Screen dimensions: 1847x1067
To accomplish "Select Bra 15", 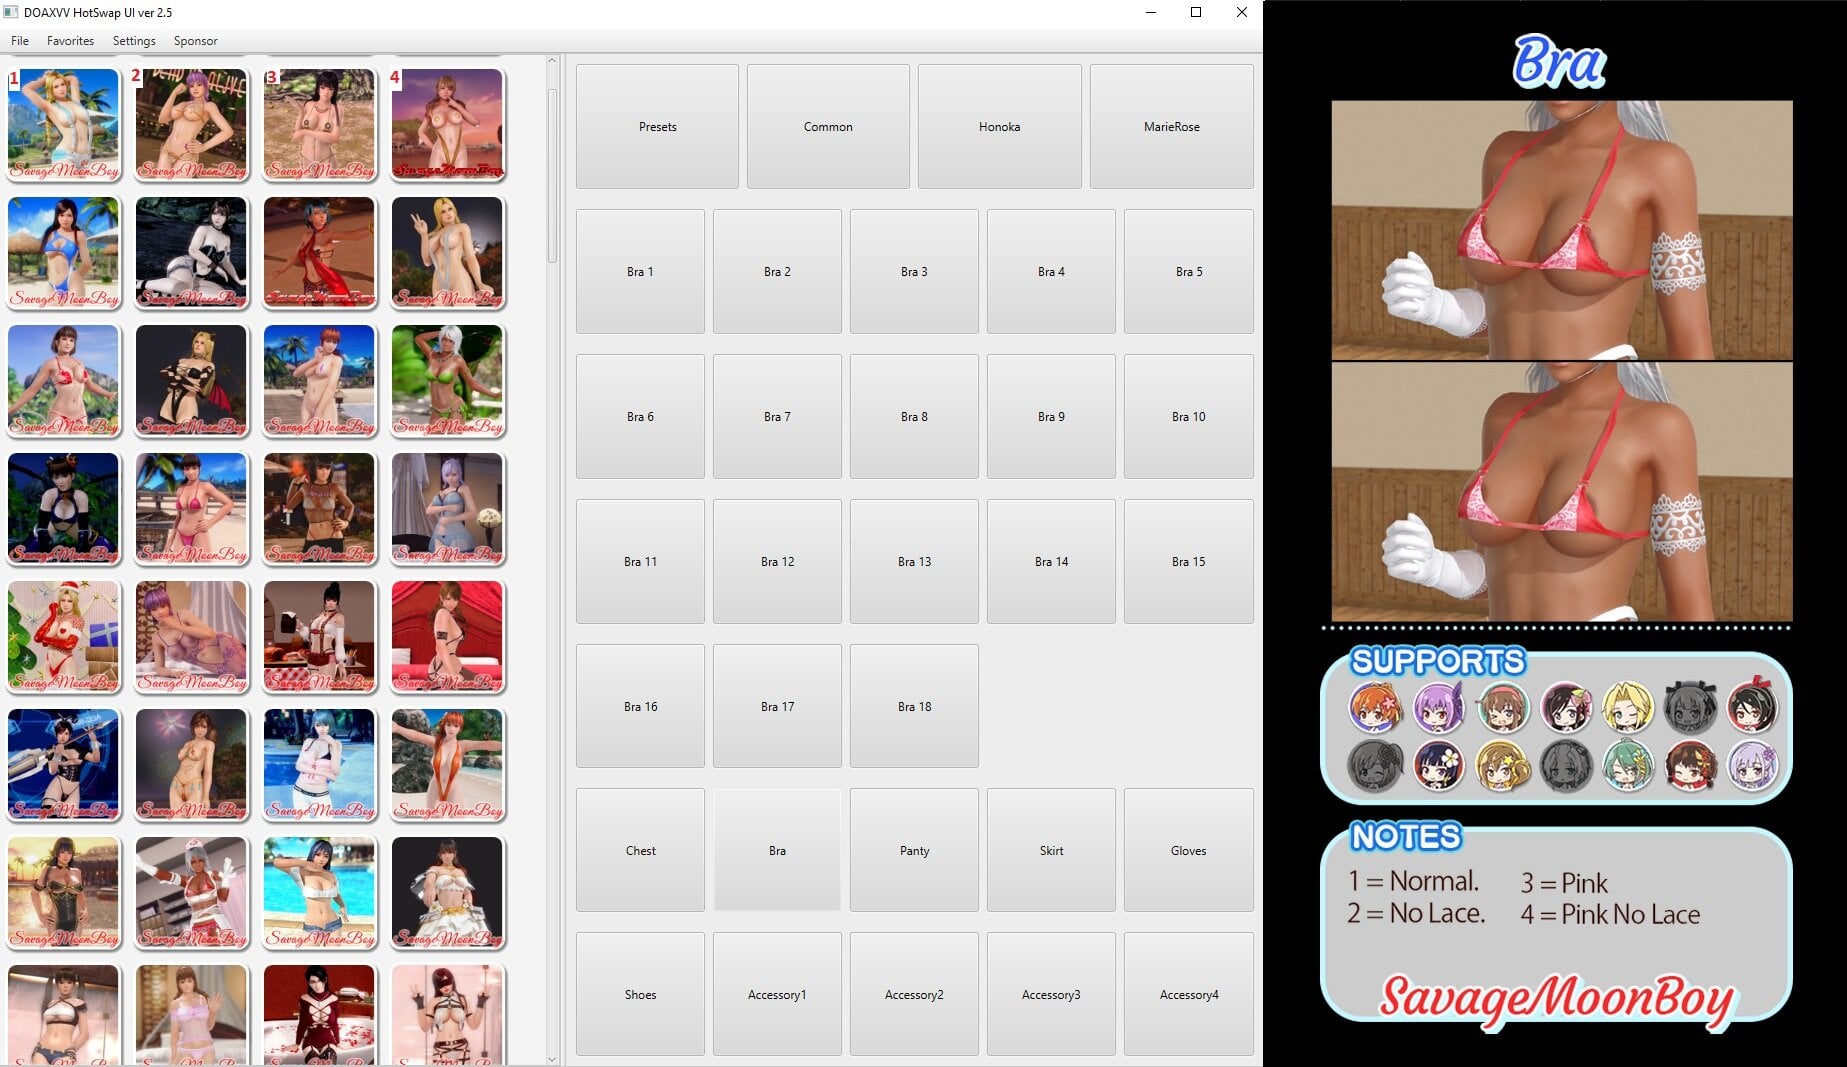I will pyautogui.click(x=1188, y=561).
